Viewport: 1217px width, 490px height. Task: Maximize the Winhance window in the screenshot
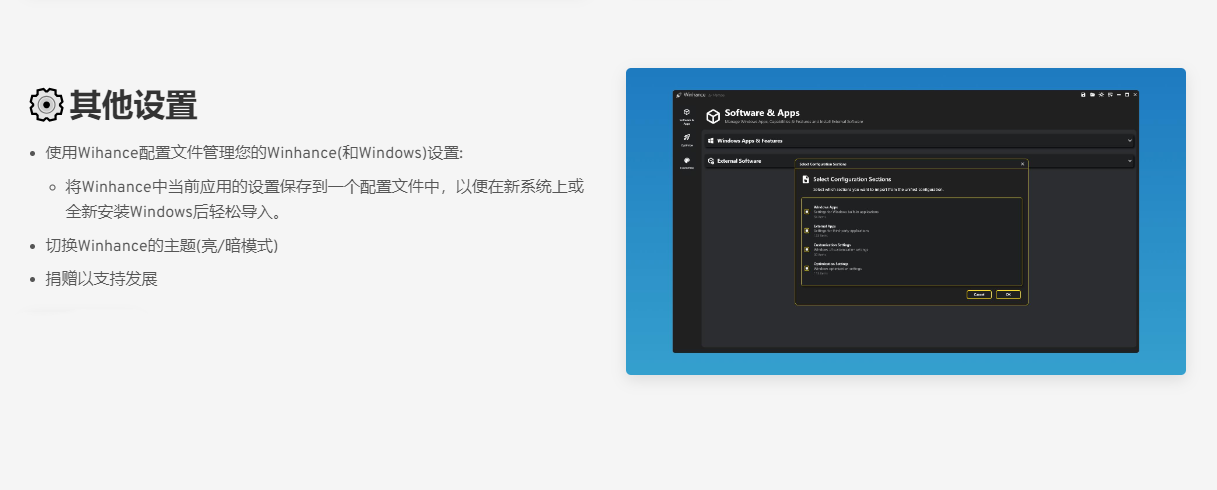pos(1127,95)
